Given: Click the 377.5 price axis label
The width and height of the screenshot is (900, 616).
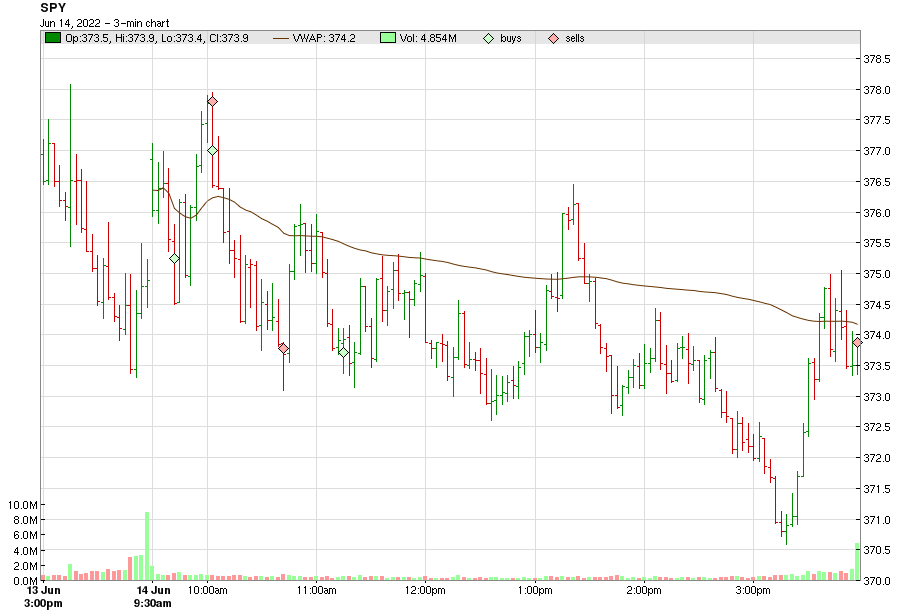Looking at the screenshot, I should point(877,121).
